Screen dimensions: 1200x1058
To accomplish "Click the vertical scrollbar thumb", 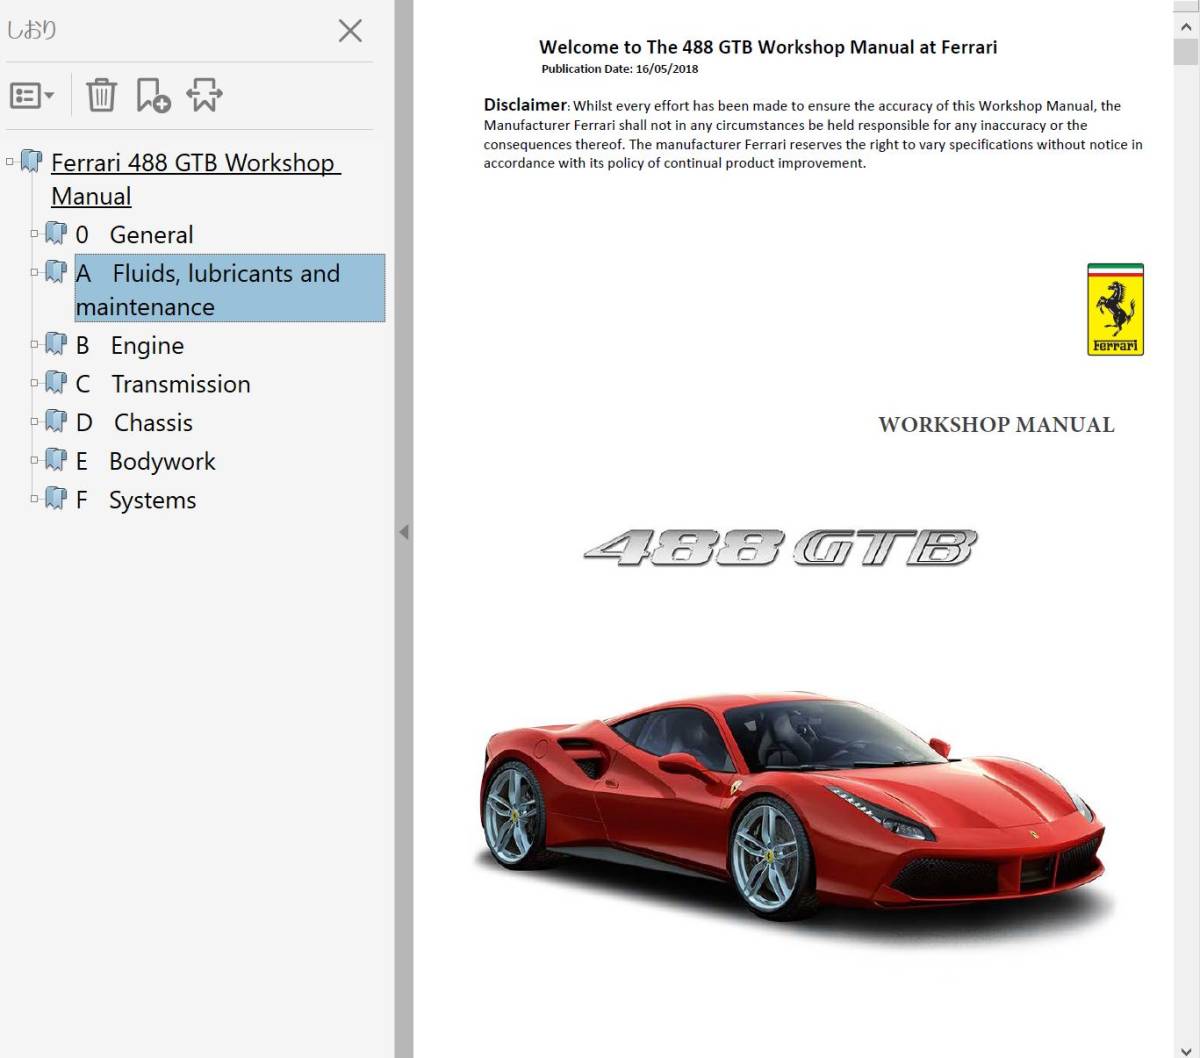I will tap(1185, 52).
